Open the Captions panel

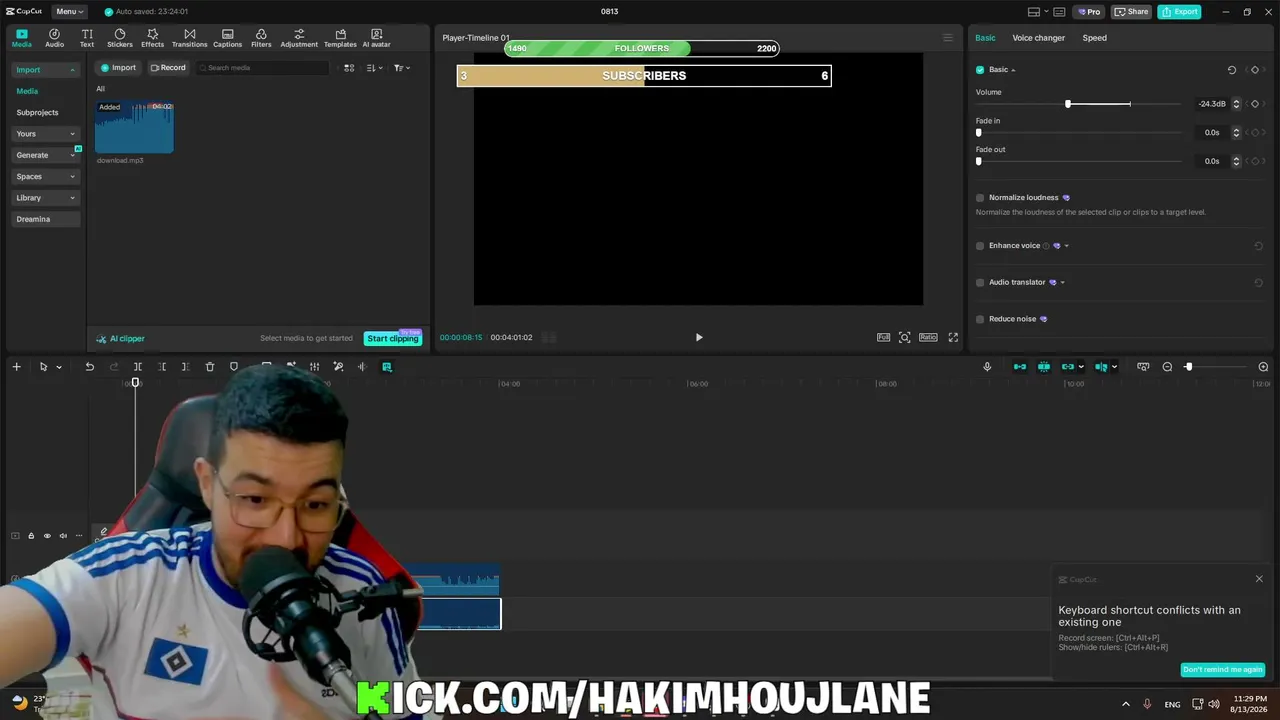click(x=227, y=38)
